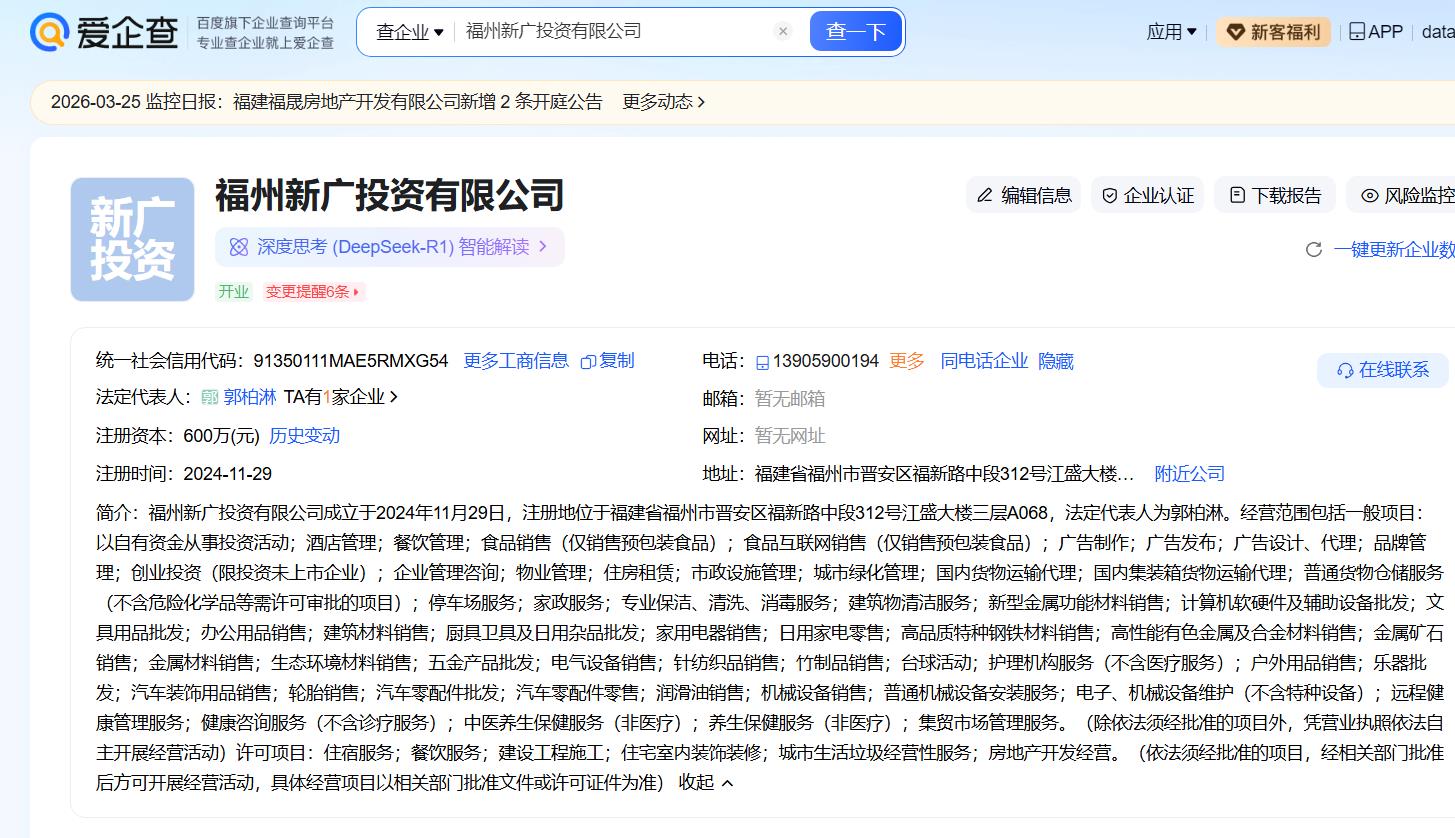Viewport: 1455px width, 838px height.
Task: Toggle 风险监控 eye monitoring
Action: (1406, 195)
